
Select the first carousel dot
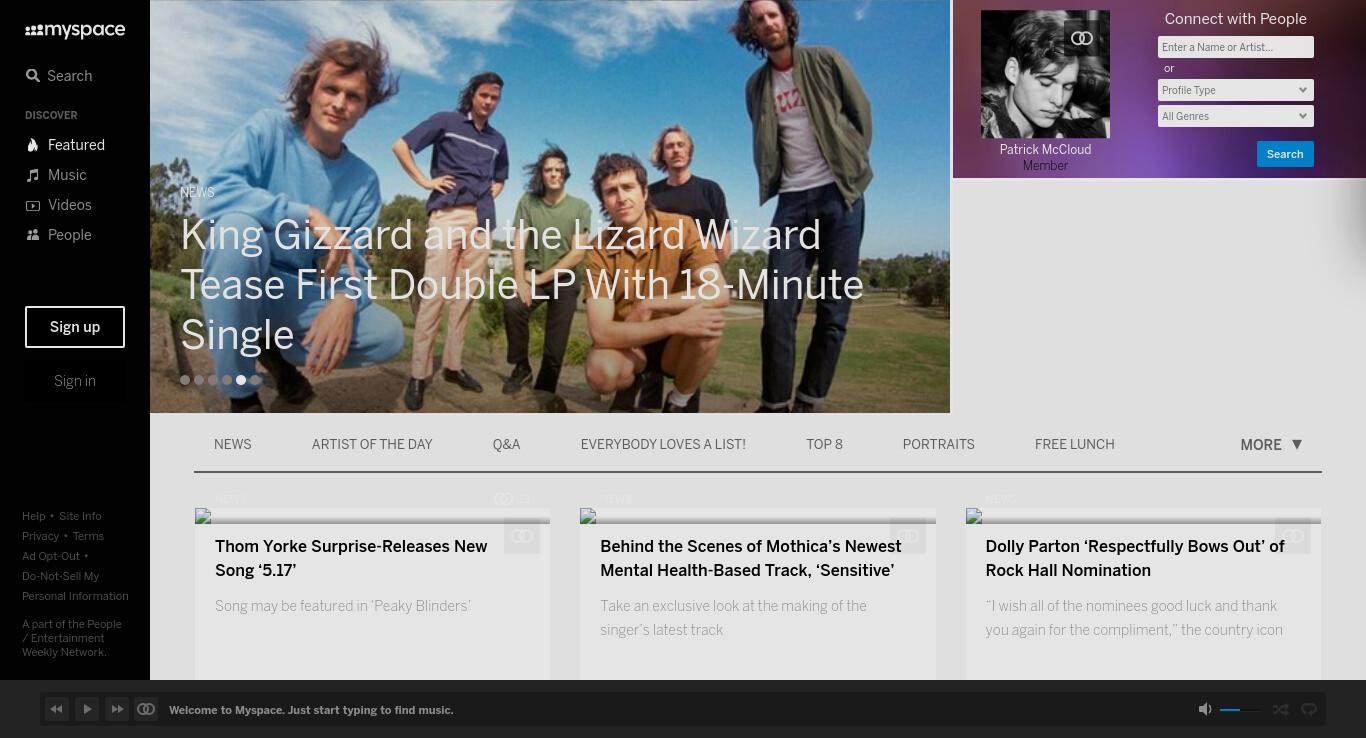tap(185, 380)
